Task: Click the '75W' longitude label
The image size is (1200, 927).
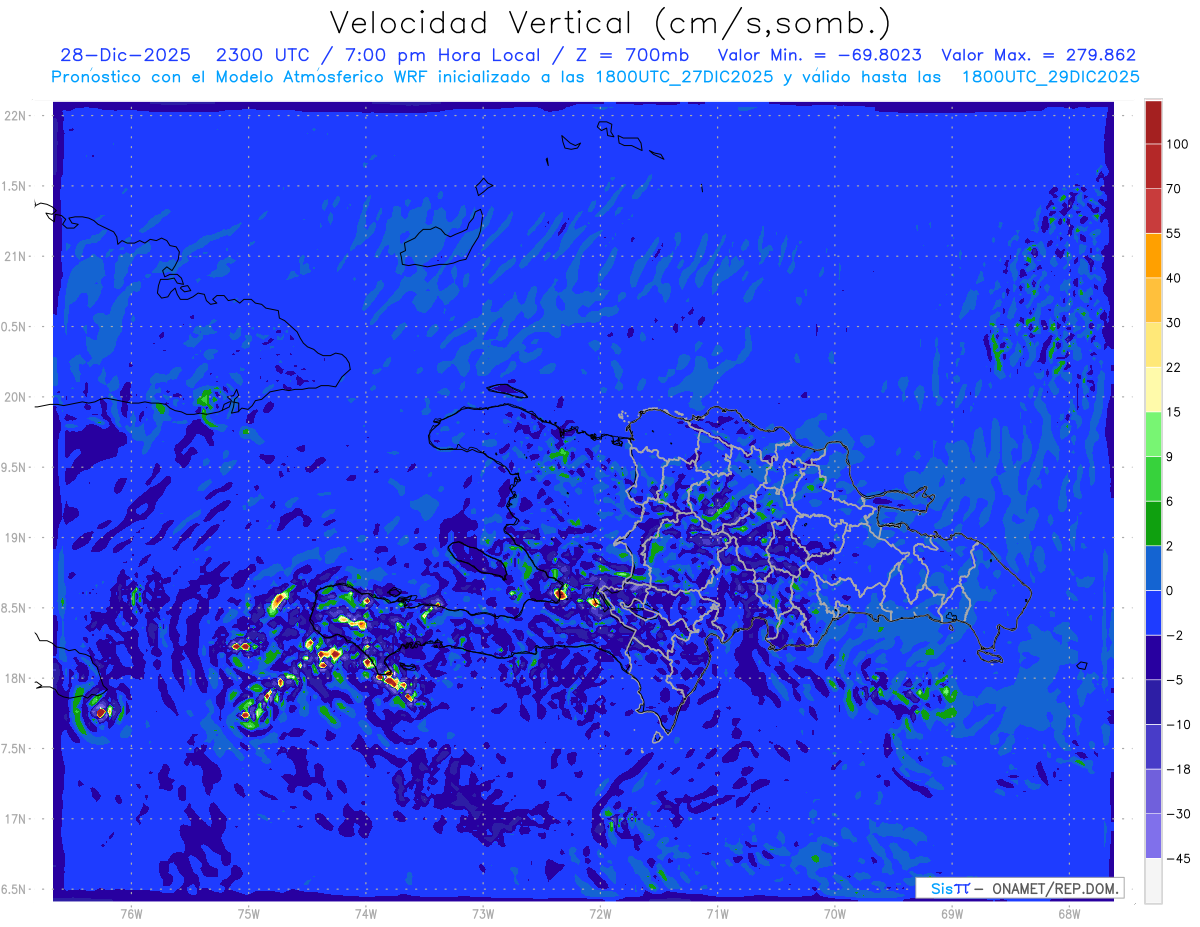Action: point(249,913)
